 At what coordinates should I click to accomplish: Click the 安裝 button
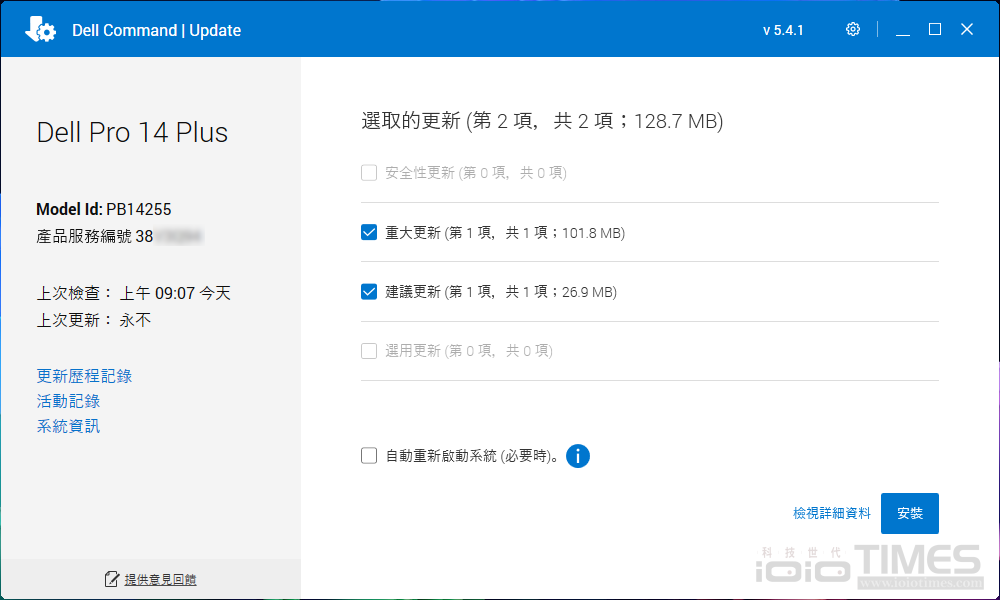coord(909,513)
